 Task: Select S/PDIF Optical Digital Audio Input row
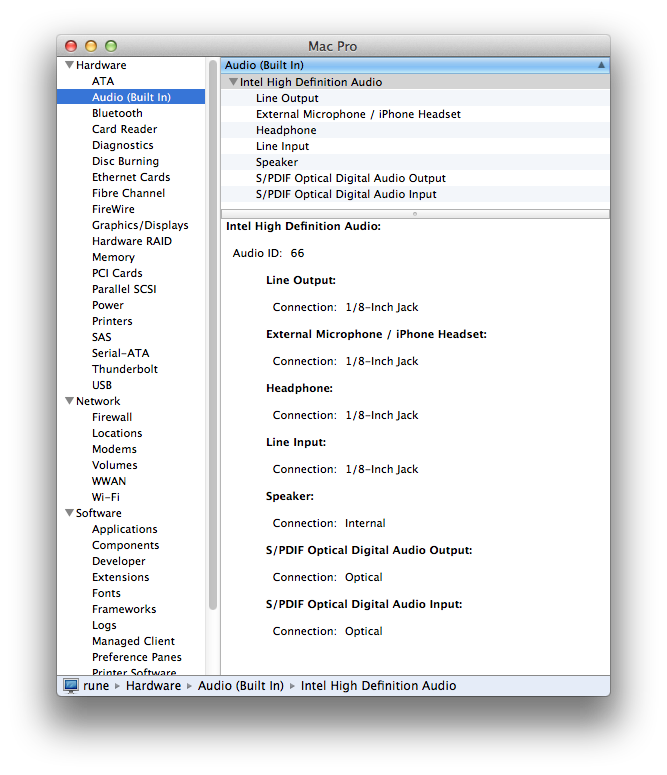tap(346, 195)
